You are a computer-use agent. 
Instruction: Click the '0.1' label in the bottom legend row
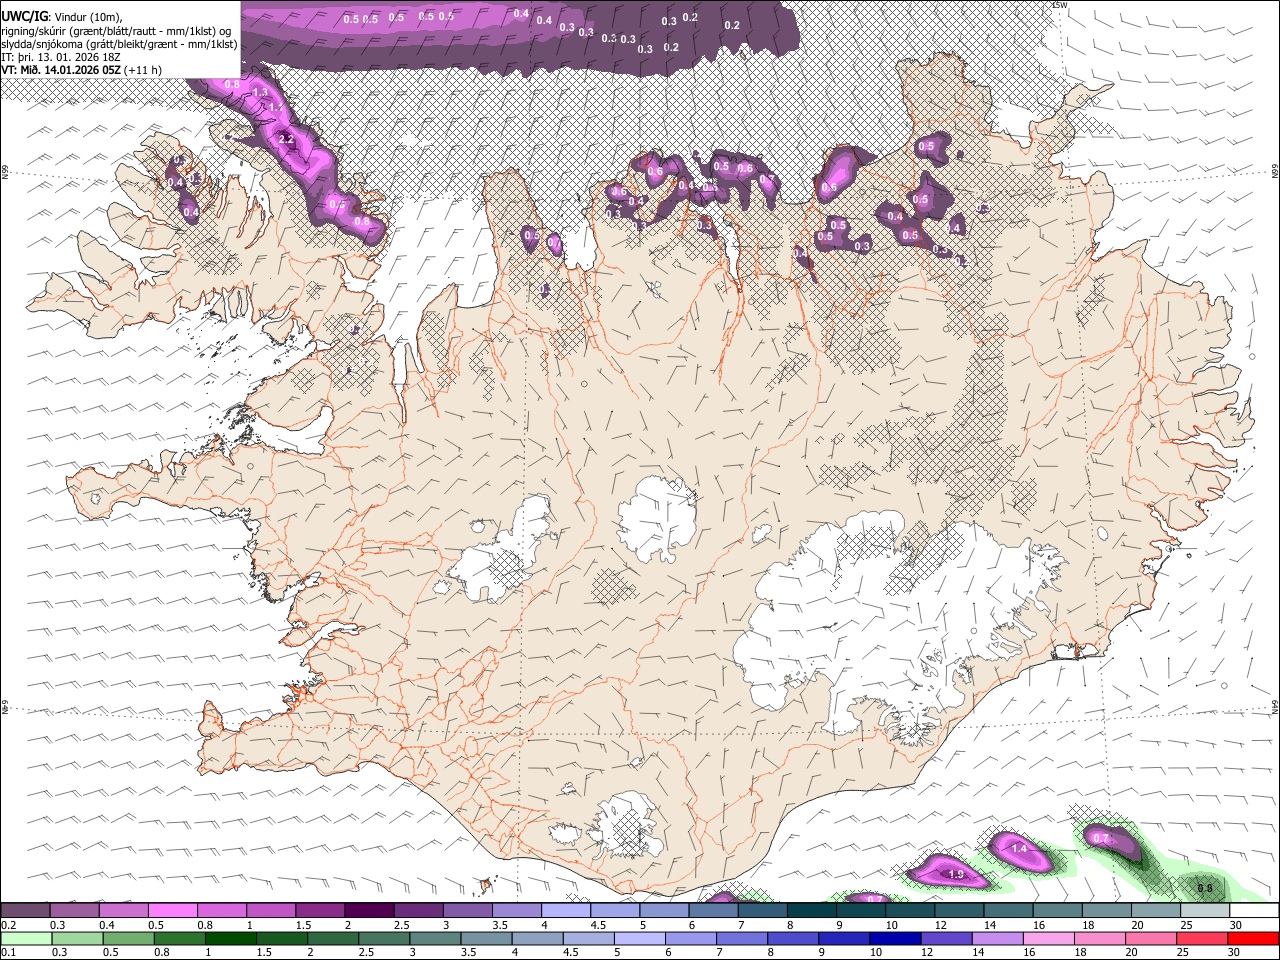pos(8,953)
